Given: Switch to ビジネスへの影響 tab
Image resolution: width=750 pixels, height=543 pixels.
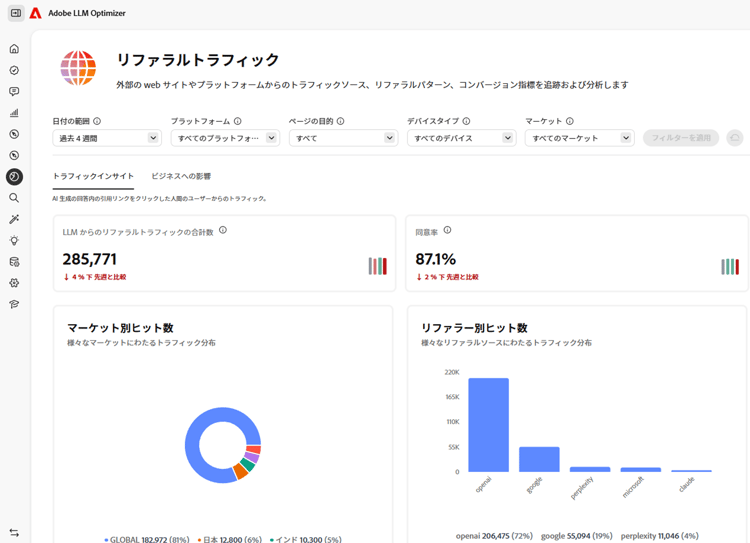Looking at the screenshot, I should (181, 176).
